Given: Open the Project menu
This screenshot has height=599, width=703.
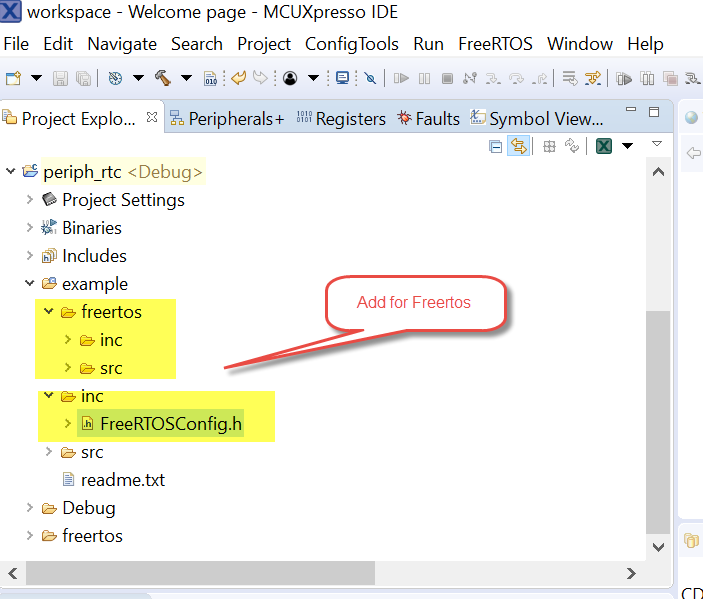Looking at the screenshot, I should coord(264,44).
